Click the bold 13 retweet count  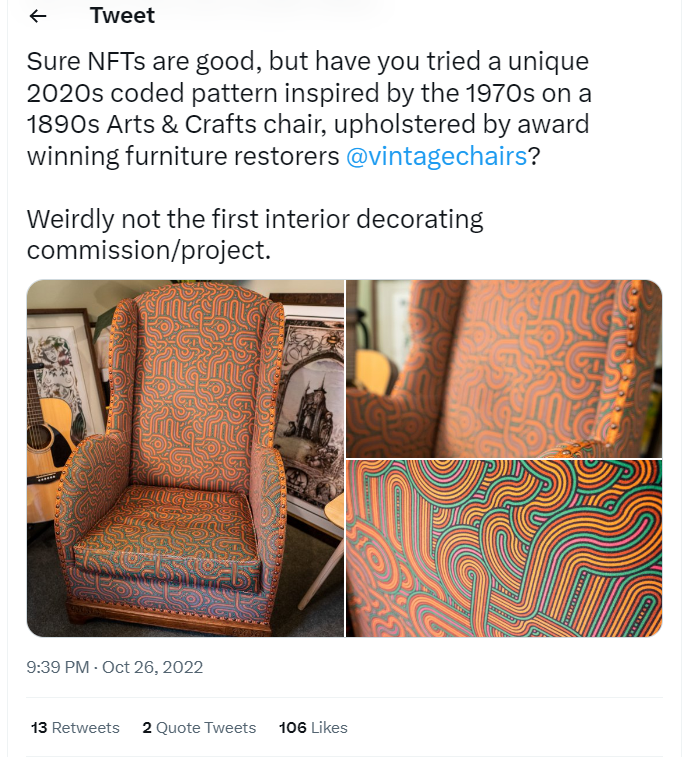pyautogui.click(x=39, y=728)
